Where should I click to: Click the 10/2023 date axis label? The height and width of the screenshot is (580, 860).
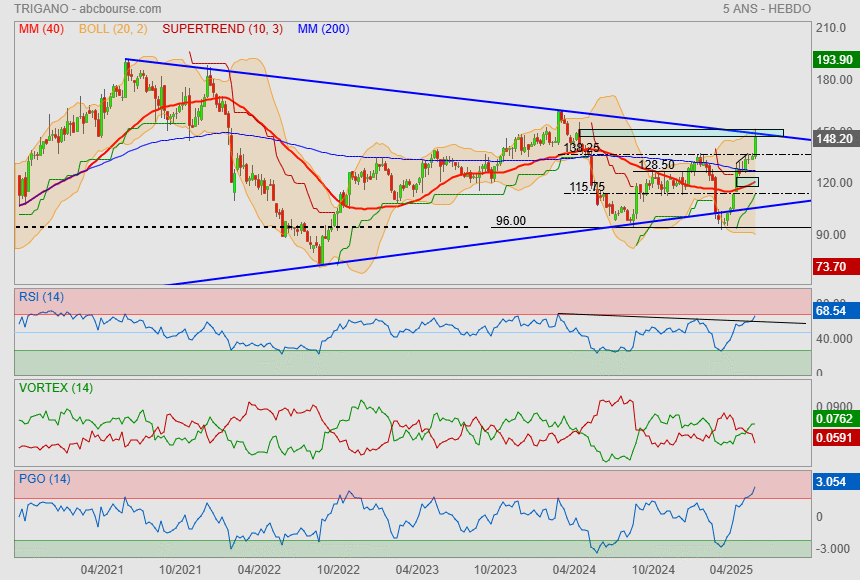coord(495,570)
